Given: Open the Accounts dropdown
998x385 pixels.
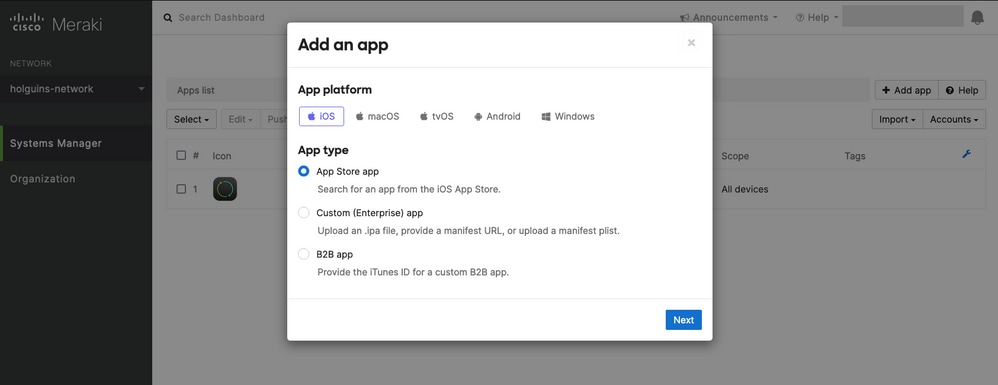Looking at the screenshot, I should [954, 119].
